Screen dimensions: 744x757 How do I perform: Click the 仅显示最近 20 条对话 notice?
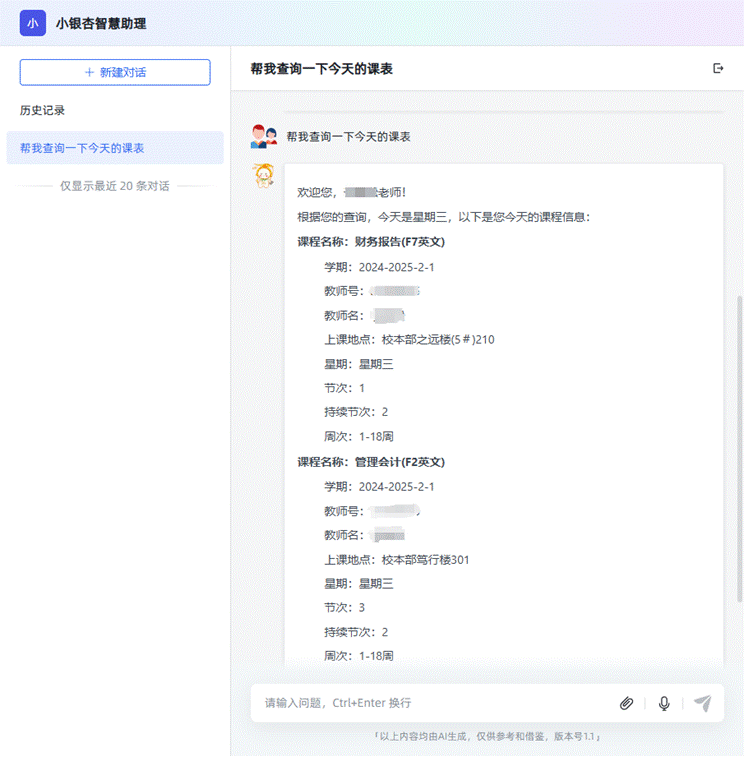(114, 186)
